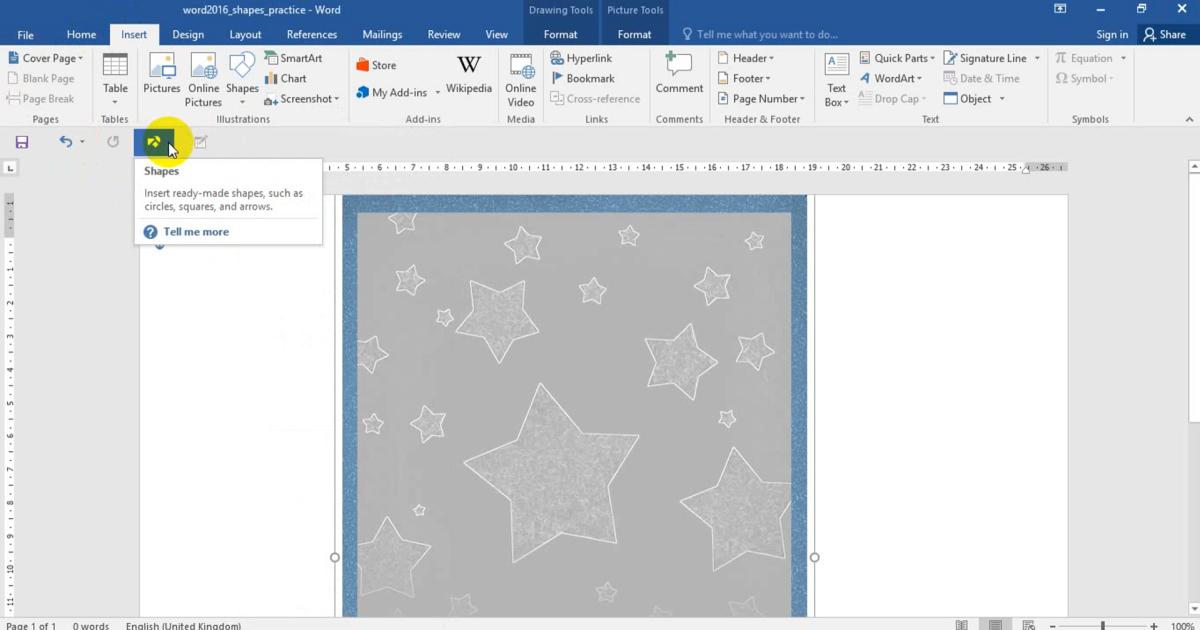Switch to the Design tab

188,34
